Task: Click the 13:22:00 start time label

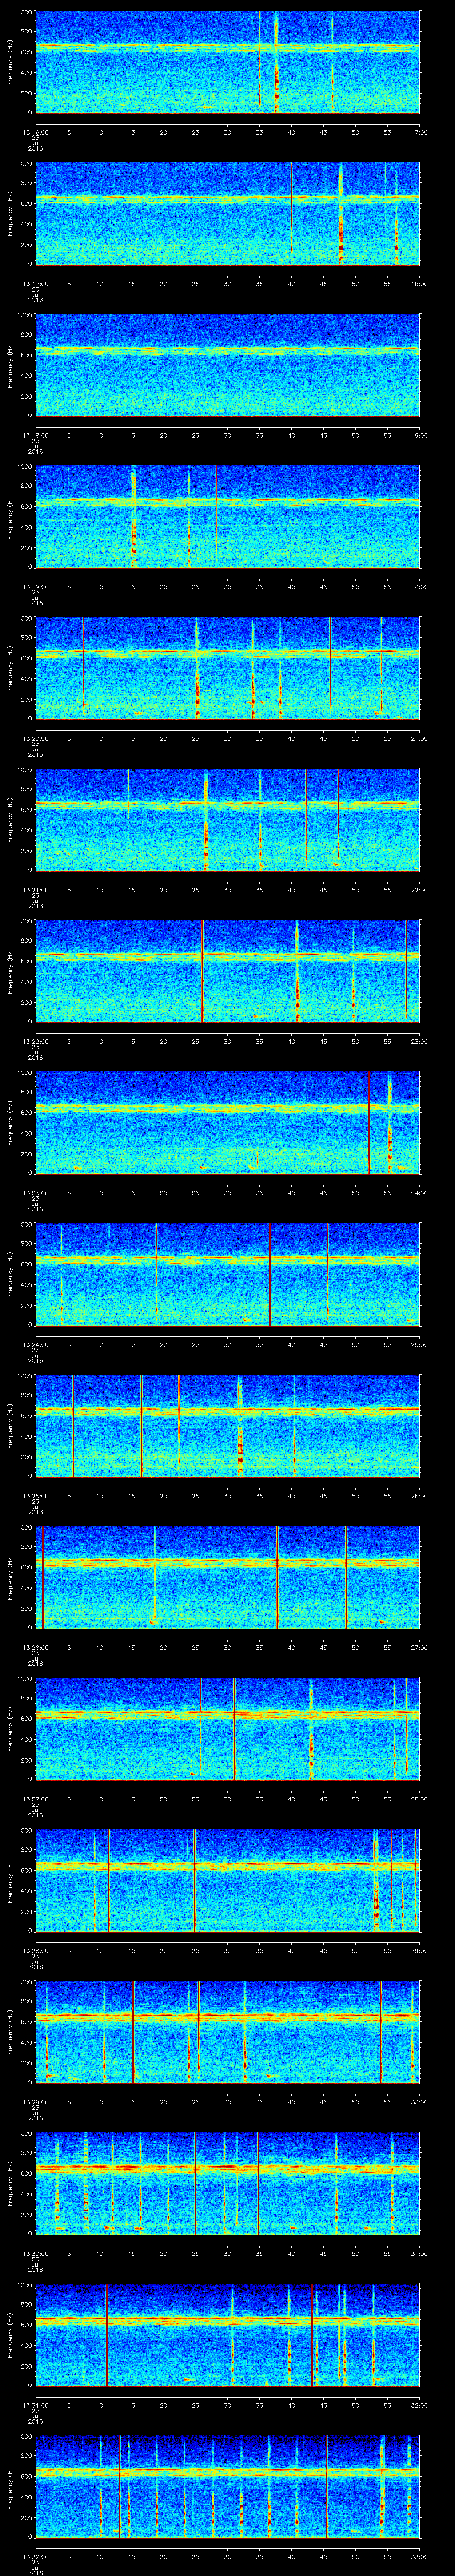Action: click(35, 1041)
